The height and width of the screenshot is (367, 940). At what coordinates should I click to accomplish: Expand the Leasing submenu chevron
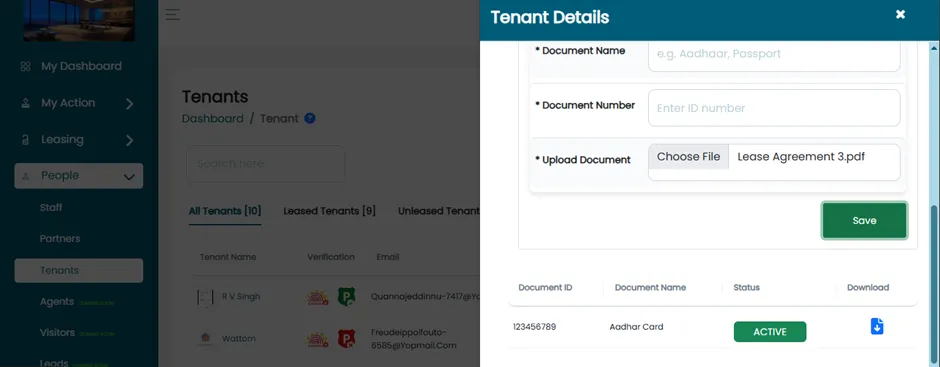tap(129, 140)
